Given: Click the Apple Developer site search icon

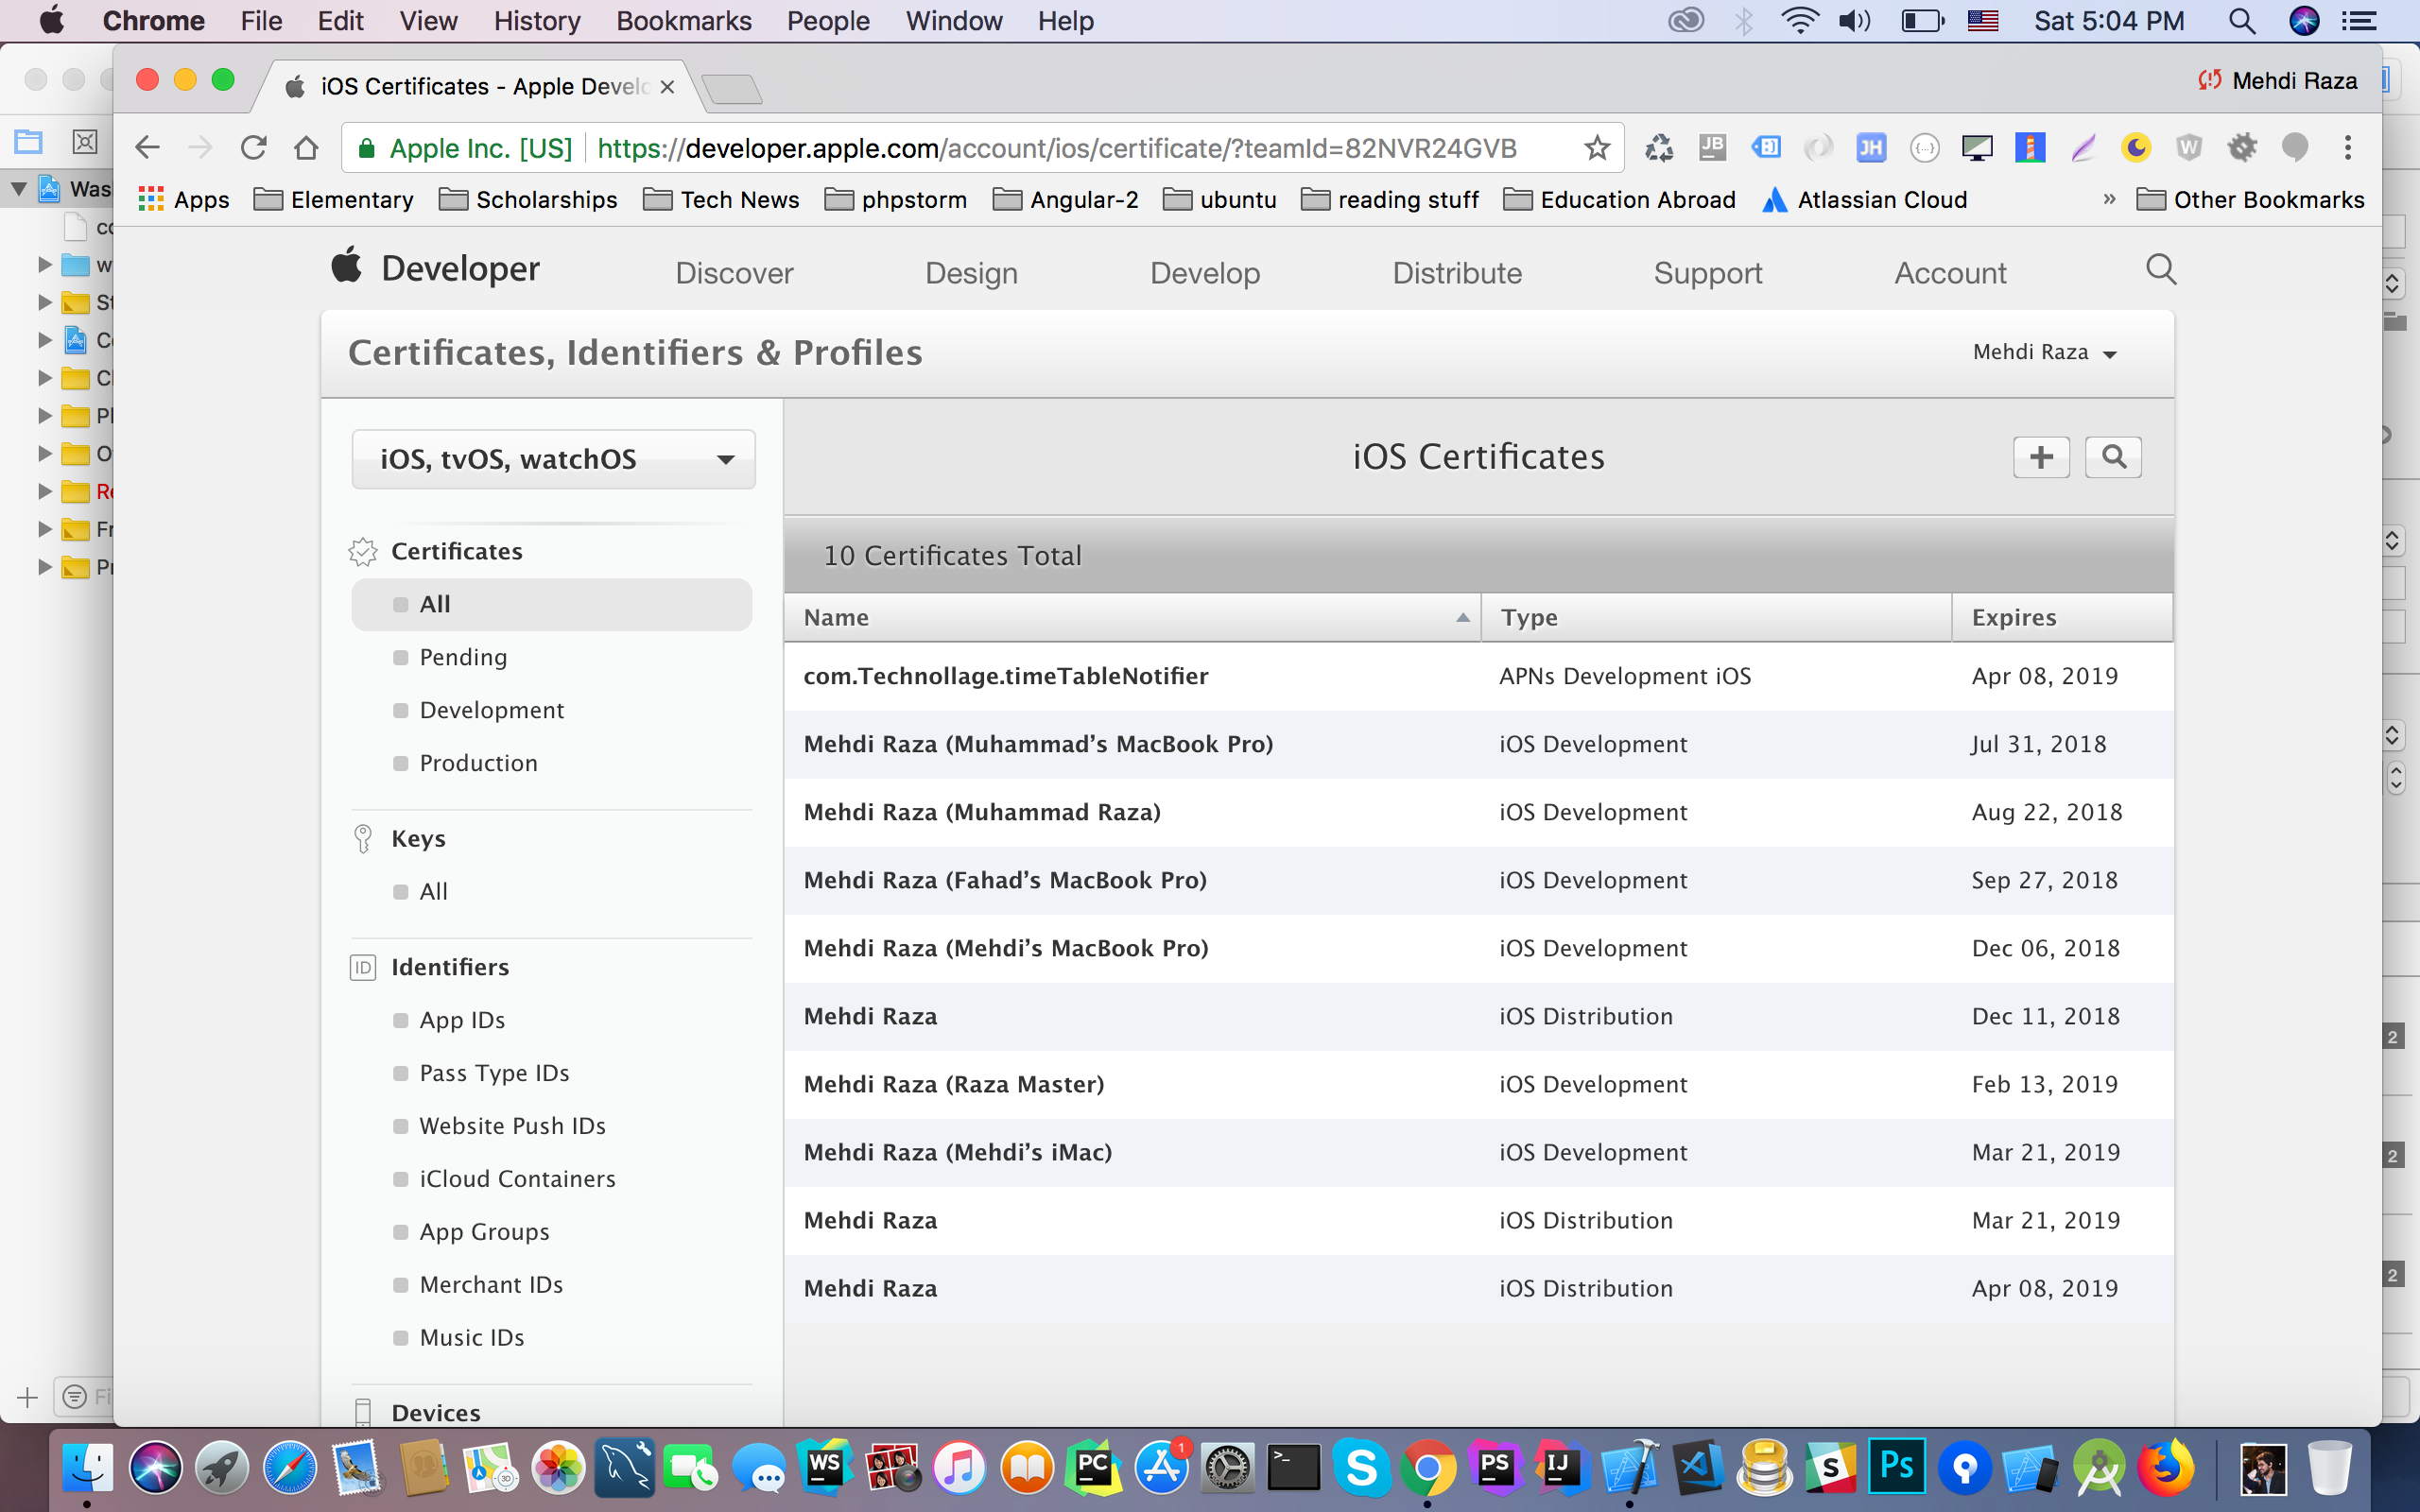Looking at the screenshot, I should [x=2160, y=270].
